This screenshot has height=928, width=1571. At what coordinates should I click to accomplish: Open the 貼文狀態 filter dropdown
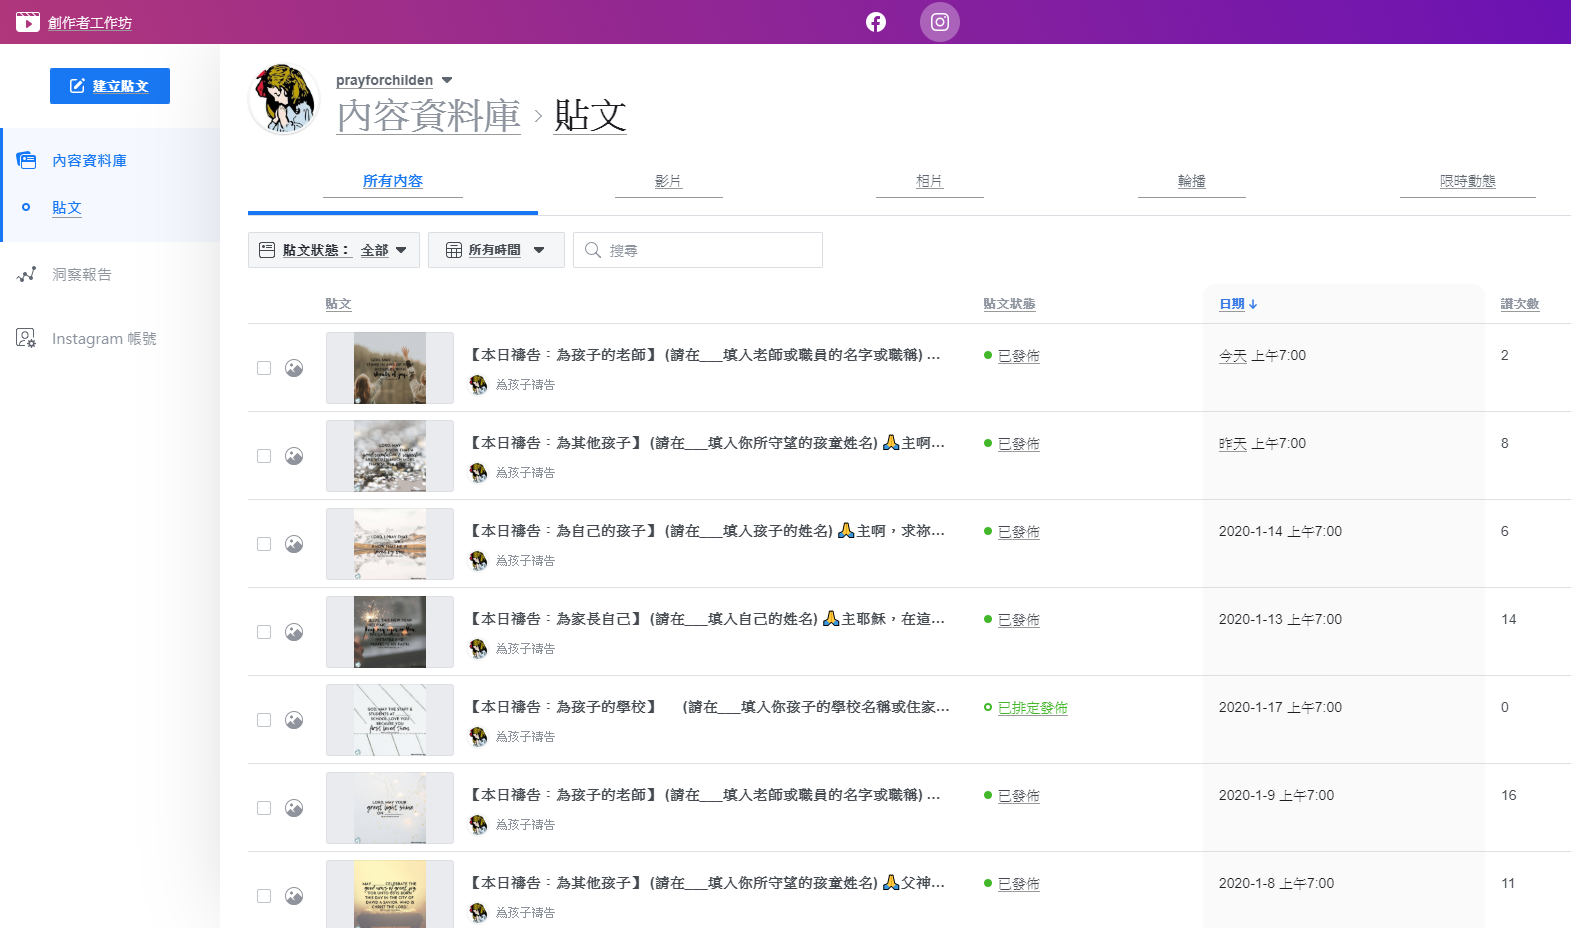pyautogui.click(x=334, y=250)
